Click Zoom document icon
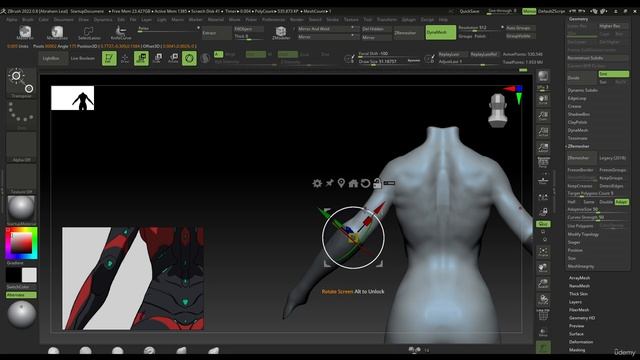This screenshot has height=360, width=640. tap(543, 116)
